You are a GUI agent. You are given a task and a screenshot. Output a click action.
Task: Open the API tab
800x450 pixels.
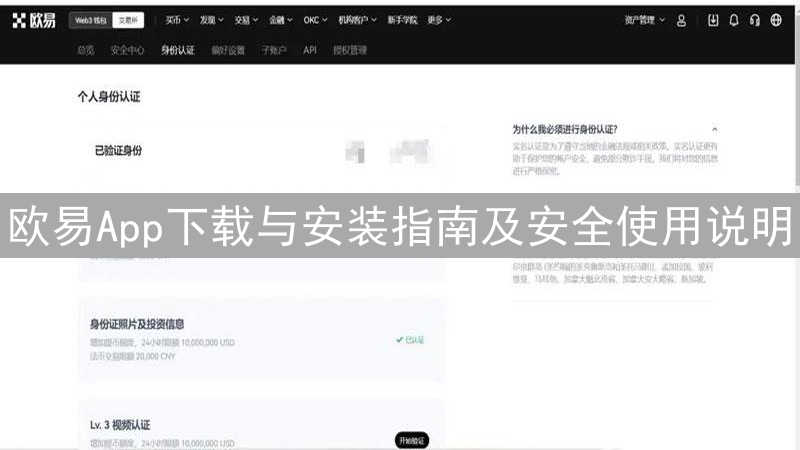pos(310,50)
